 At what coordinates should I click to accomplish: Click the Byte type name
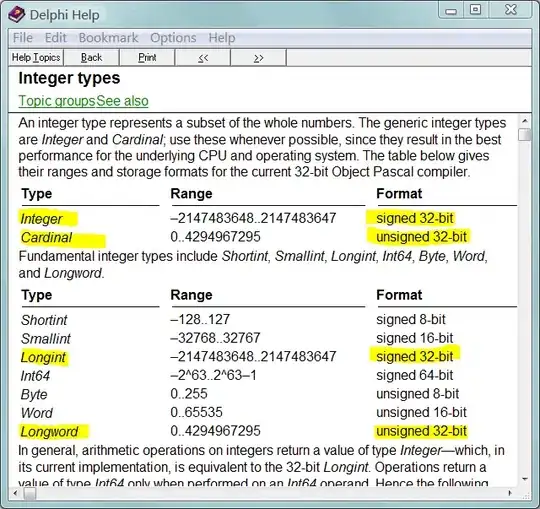tap(34, 395)
